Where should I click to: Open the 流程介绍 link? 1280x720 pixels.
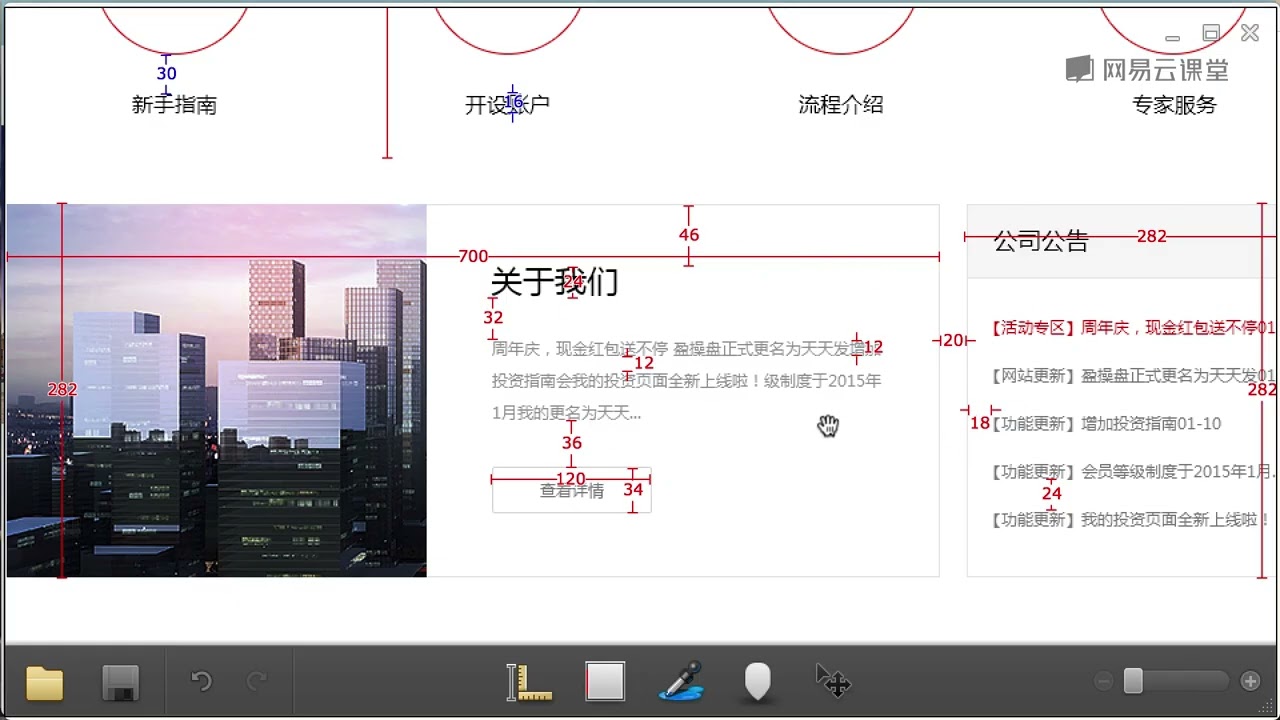click(x=841, y=105)
